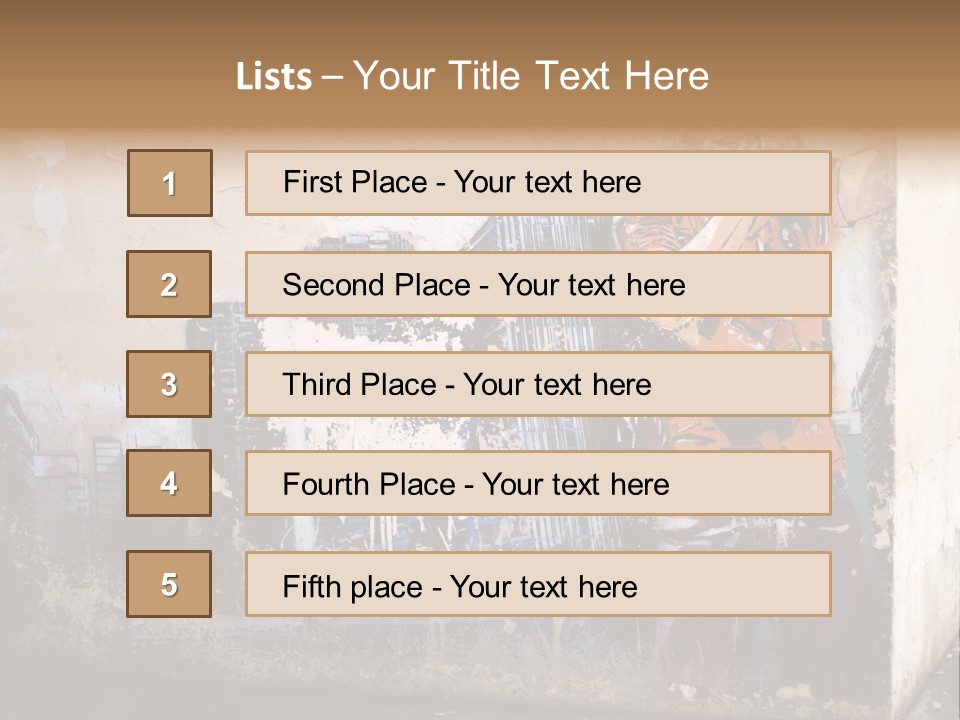Click the bold word Lists in title
This screenshot has height=720, width=960.
[x=274, y=77]
